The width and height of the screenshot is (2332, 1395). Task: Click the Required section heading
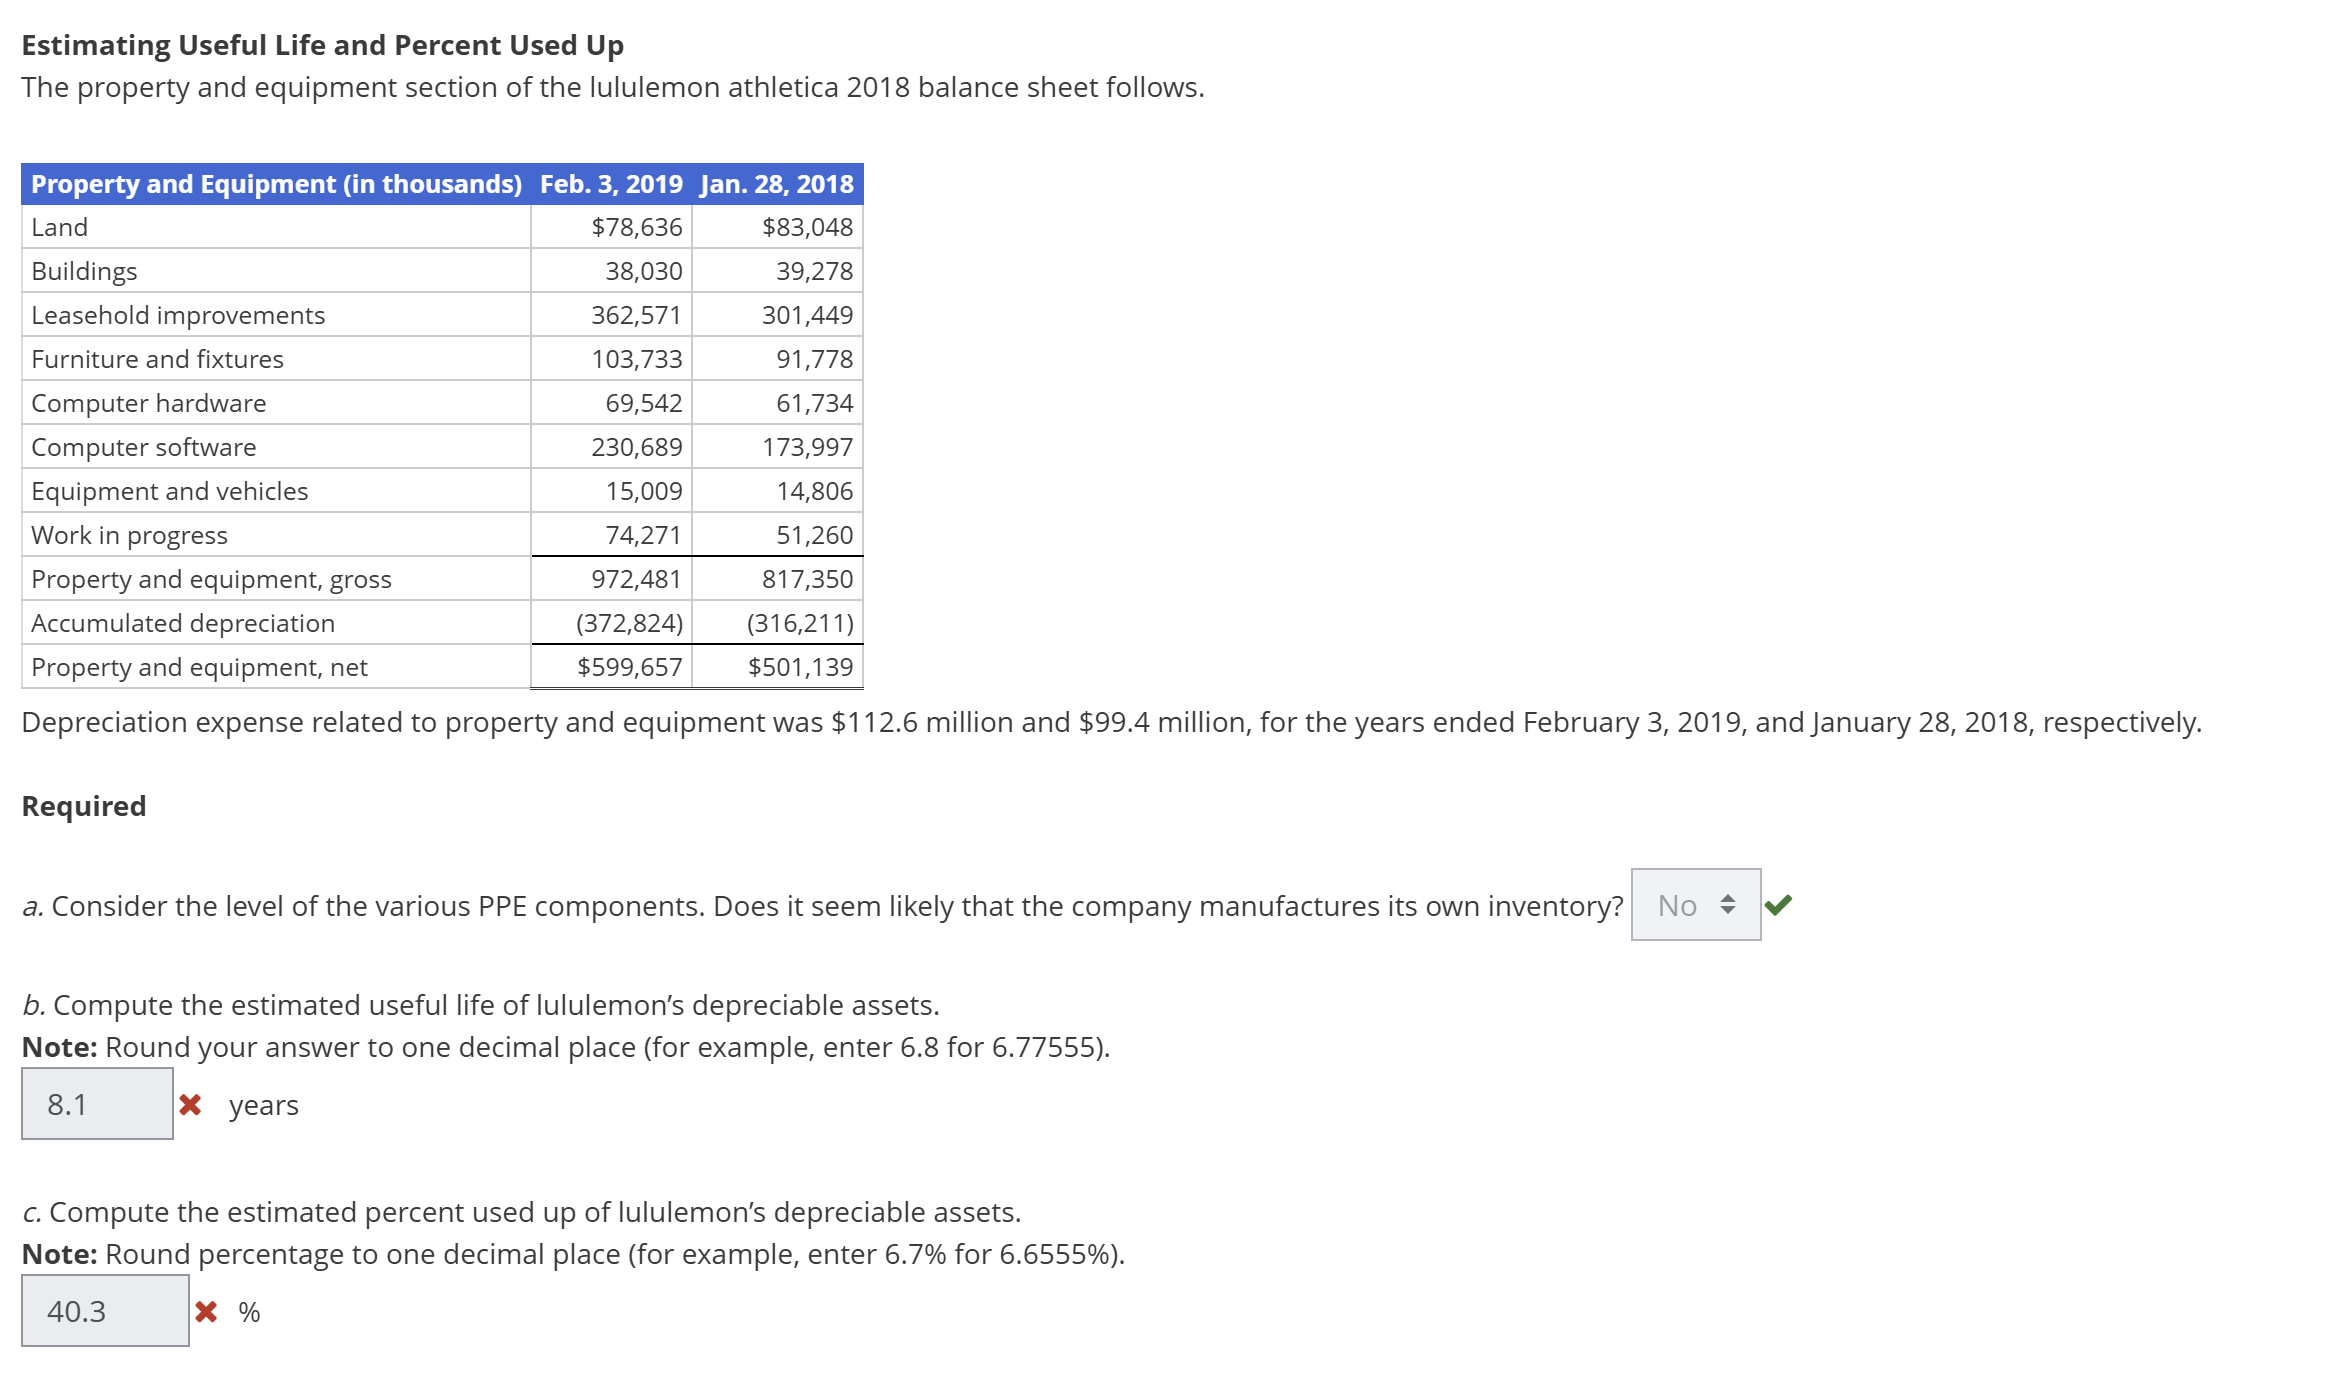point(83,806)
